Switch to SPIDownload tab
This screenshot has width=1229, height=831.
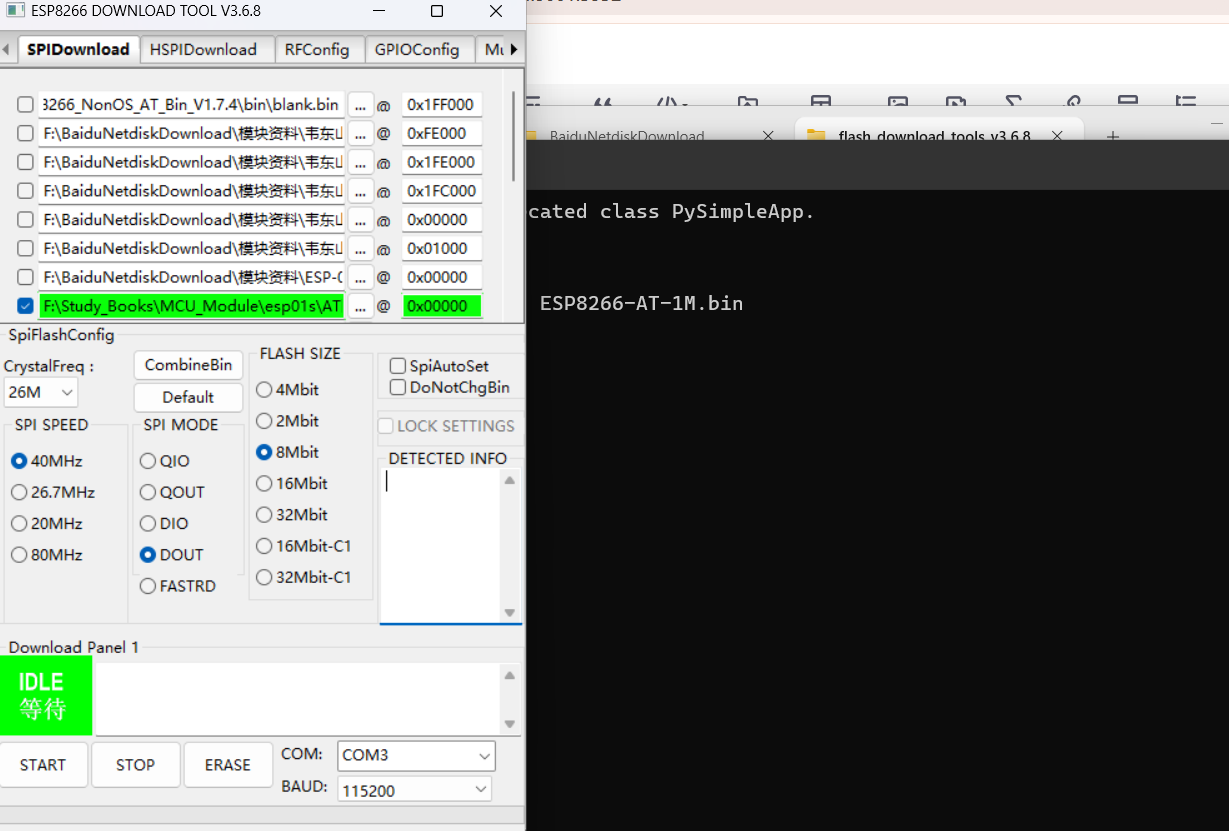[x=78, y=49]
